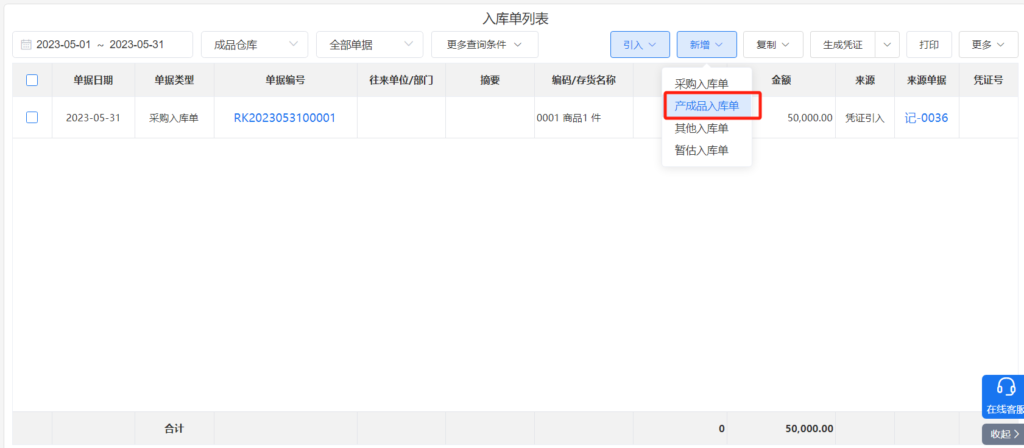Screen dimensions: 1024x448
Task: Open the 引入 import dropdown
Action: coord(640,44)
